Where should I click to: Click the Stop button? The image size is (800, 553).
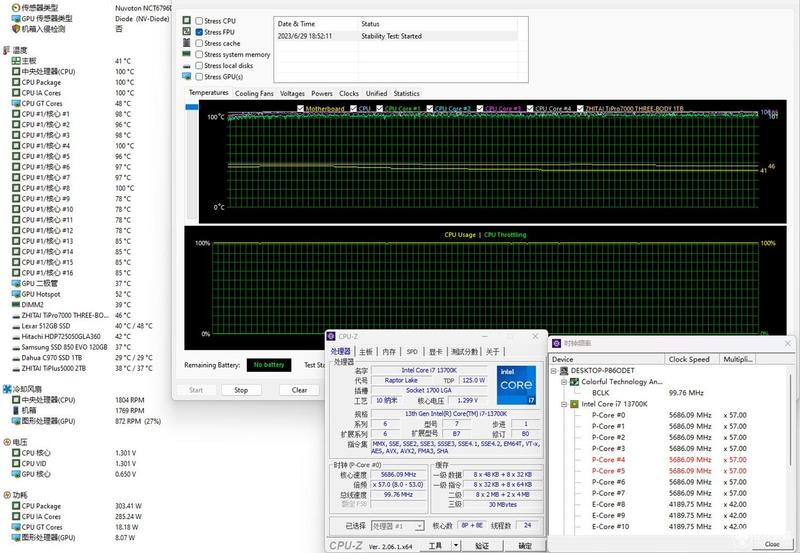[241, 390]
